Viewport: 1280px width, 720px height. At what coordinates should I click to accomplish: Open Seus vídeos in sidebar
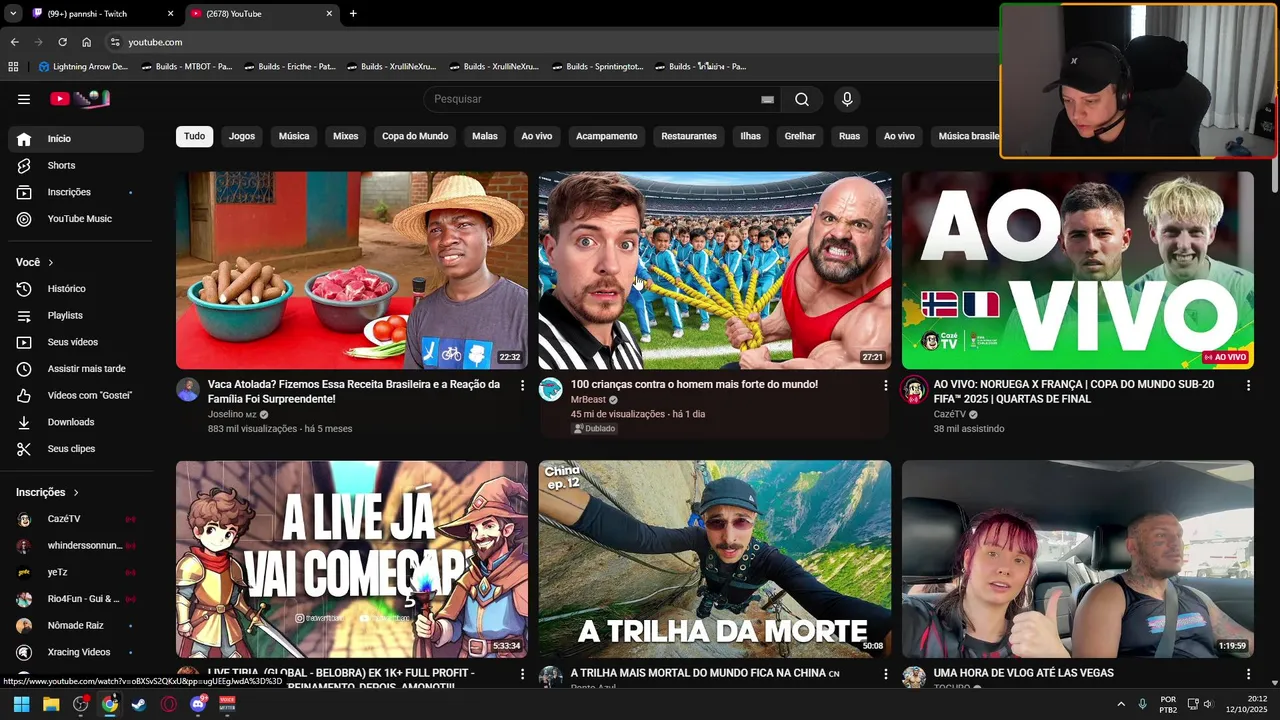(x=76, y=342)
